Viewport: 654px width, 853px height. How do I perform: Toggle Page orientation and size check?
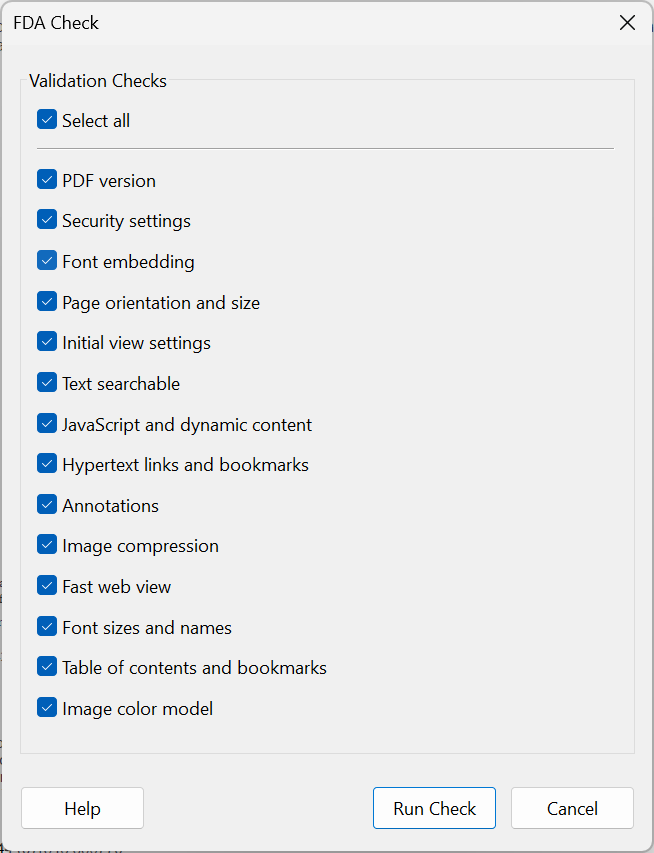46,301
